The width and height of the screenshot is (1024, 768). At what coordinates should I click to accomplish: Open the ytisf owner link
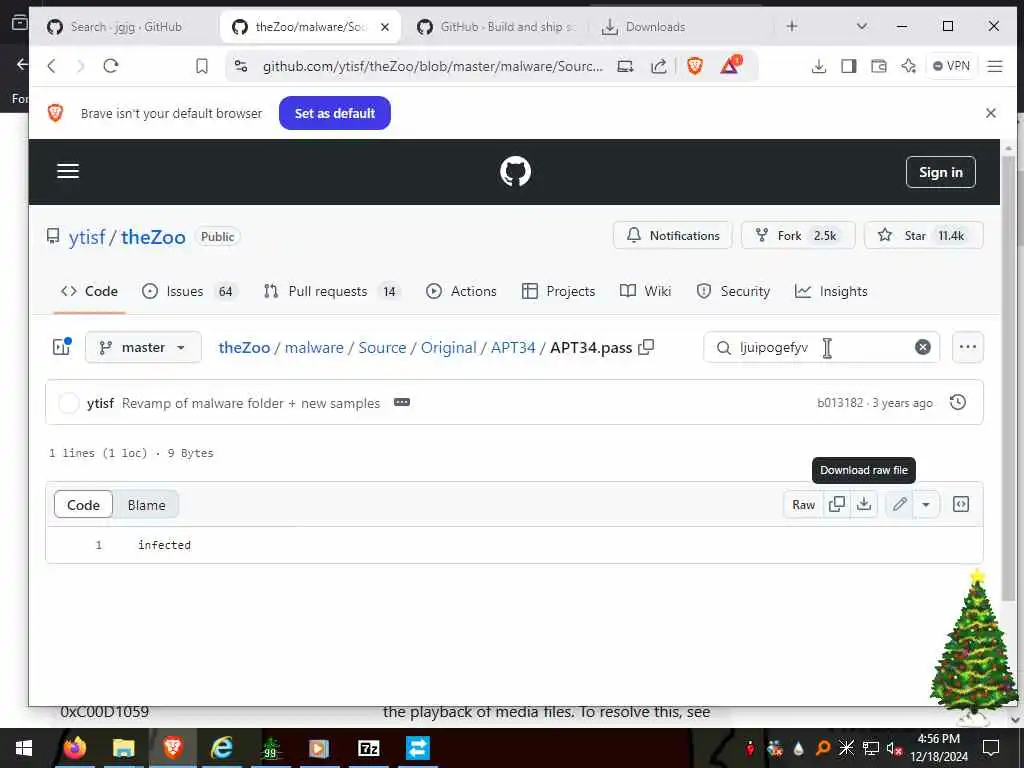[87, 237]
